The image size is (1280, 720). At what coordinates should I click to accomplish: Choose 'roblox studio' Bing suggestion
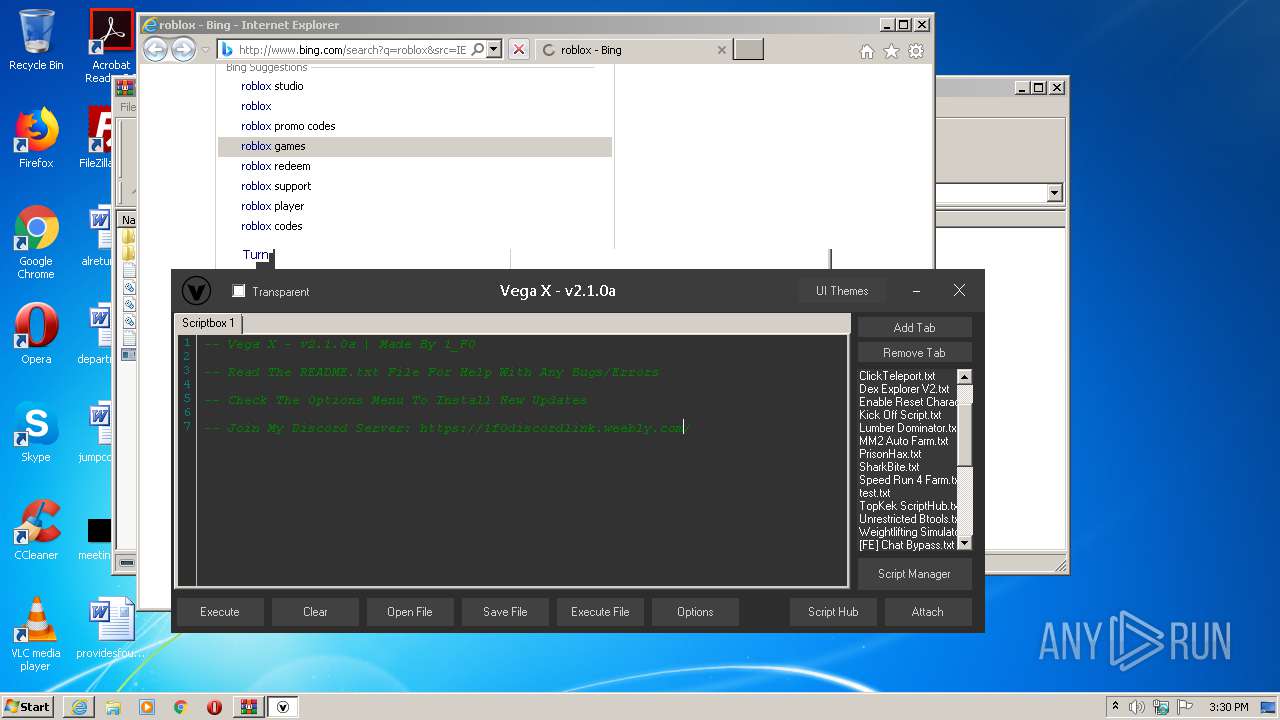tap(272, 86)
